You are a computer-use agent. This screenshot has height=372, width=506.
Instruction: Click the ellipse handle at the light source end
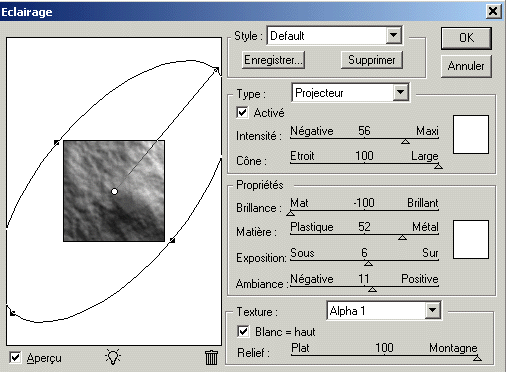pos(216,70)
